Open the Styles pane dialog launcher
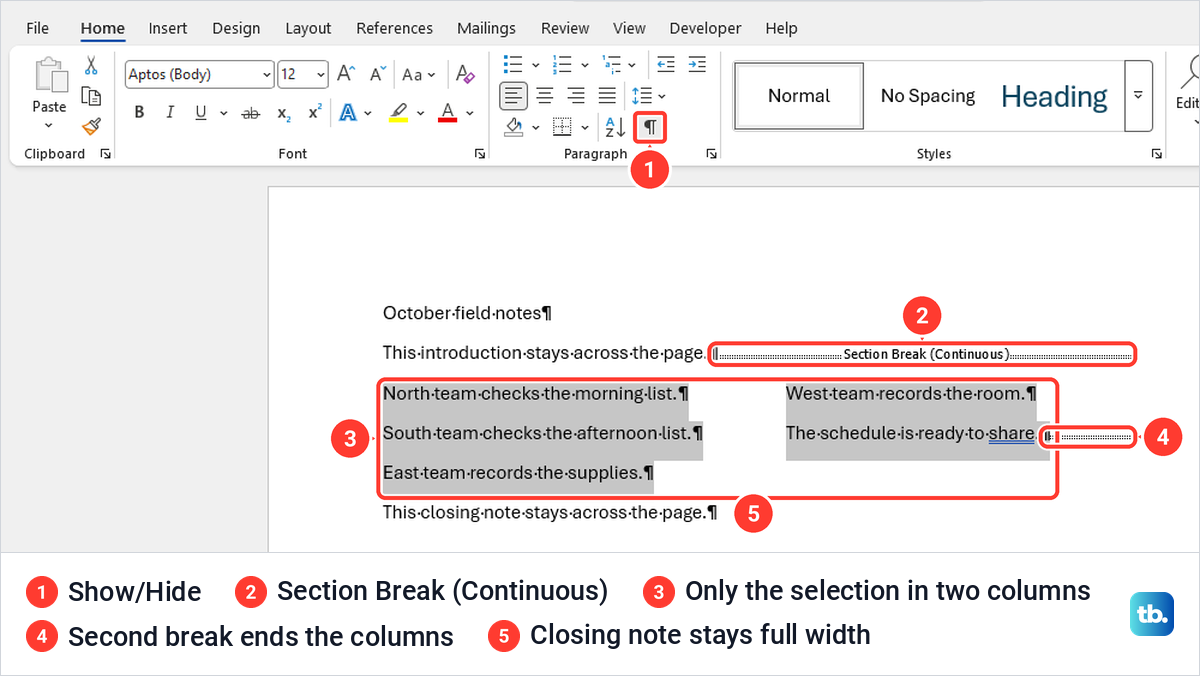Screen dimensions: 1200x676 (1157, 154)
